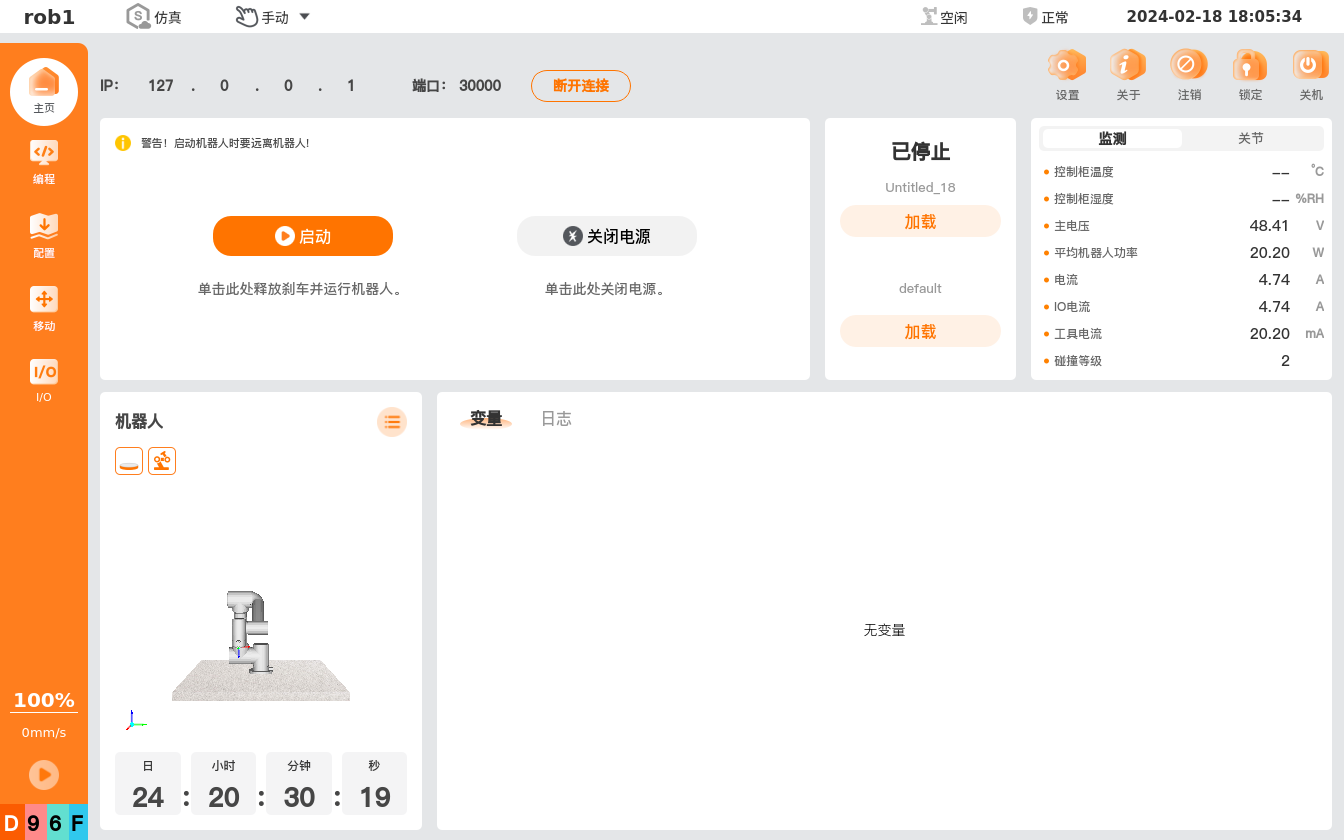
Task: Click the port value 30000
Action: coord(480,86)
